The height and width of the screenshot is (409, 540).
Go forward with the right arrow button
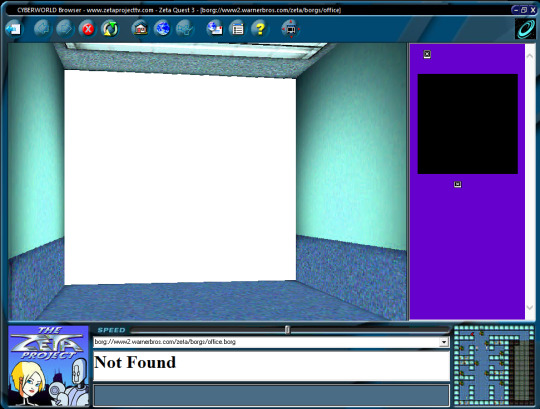[65, 29]
